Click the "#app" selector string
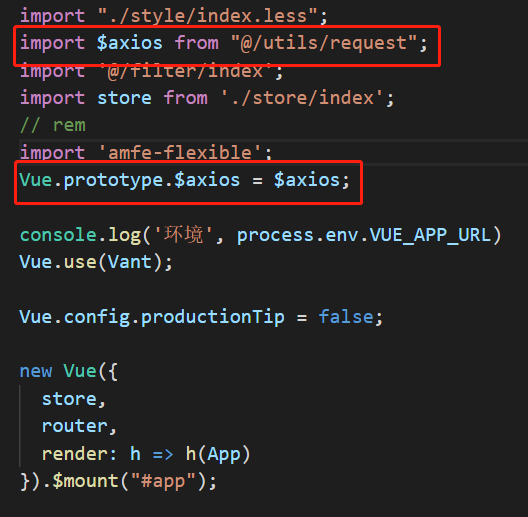Image resolution: width=528 pixels, height=517 pixels. 163,481
